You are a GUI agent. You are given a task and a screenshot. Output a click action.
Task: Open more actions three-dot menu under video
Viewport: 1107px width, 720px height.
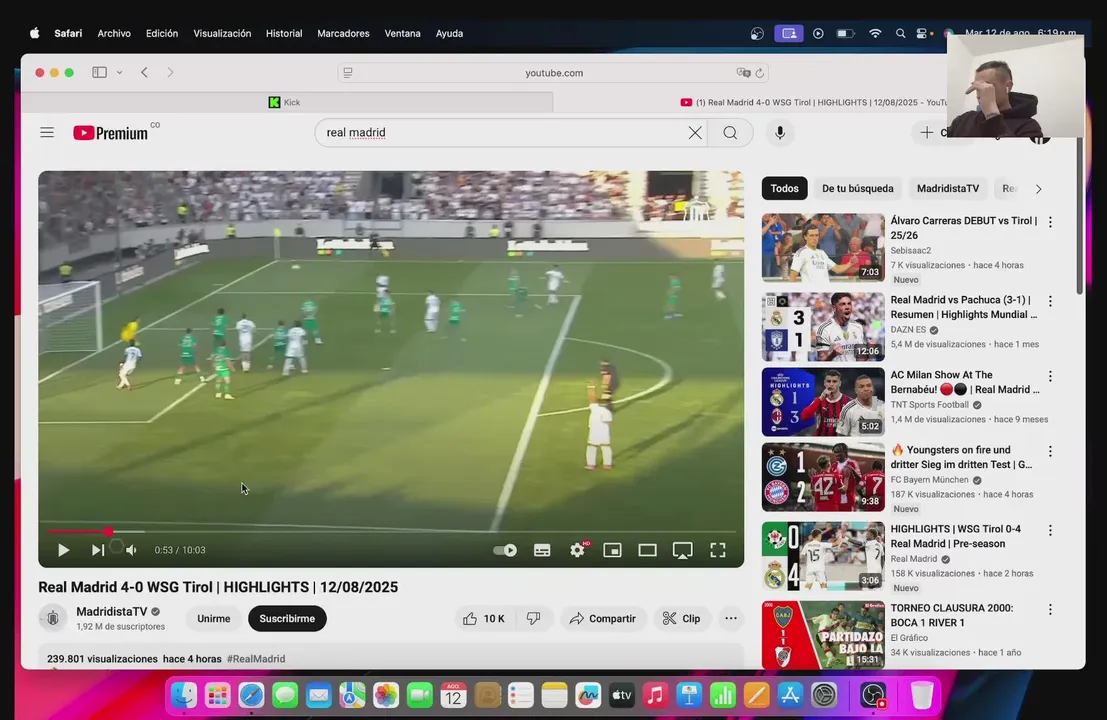(731, 618)
